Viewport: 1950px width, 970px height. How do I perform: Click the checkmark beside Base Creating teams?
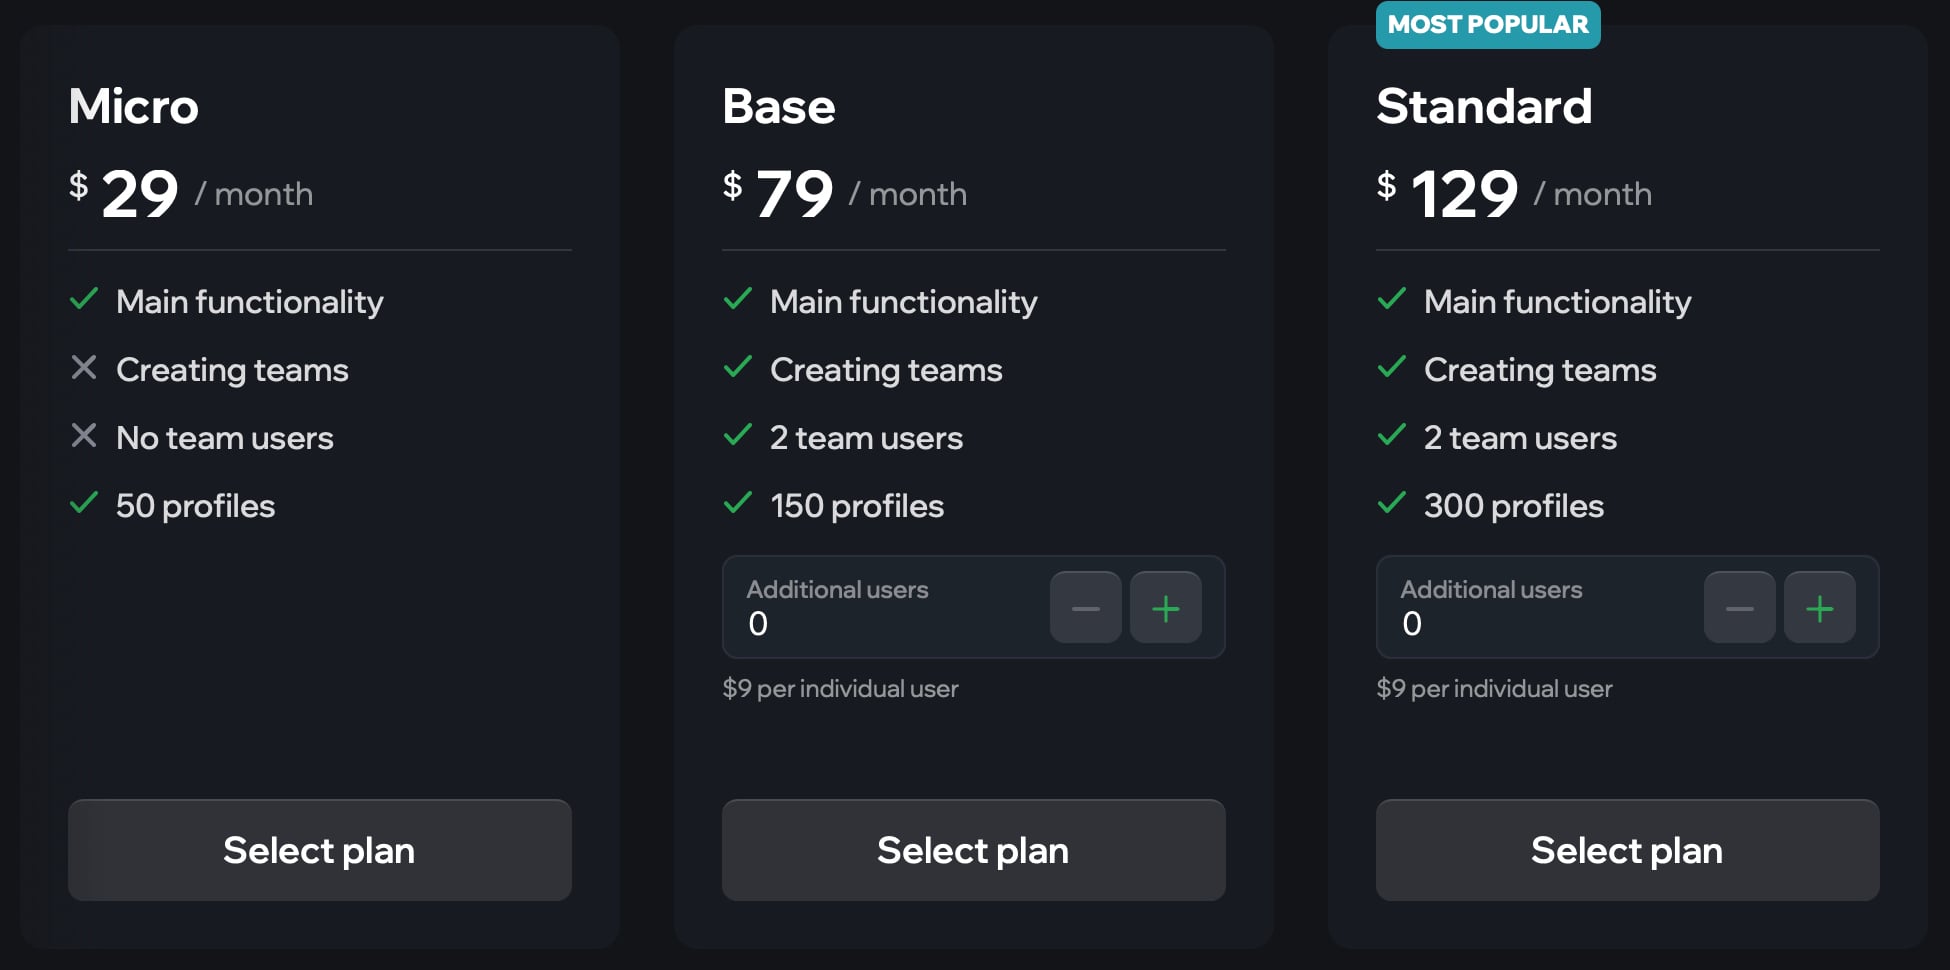click(x=738, y=367)
